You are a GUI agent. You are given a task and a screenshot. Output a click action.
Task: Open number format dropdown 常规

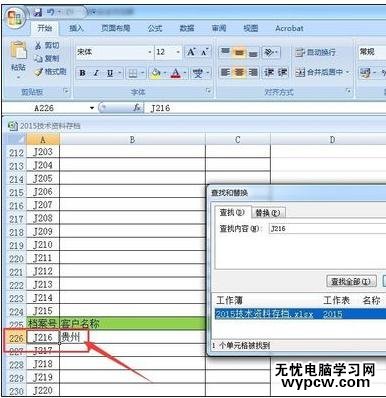click(x=371, y=52)
